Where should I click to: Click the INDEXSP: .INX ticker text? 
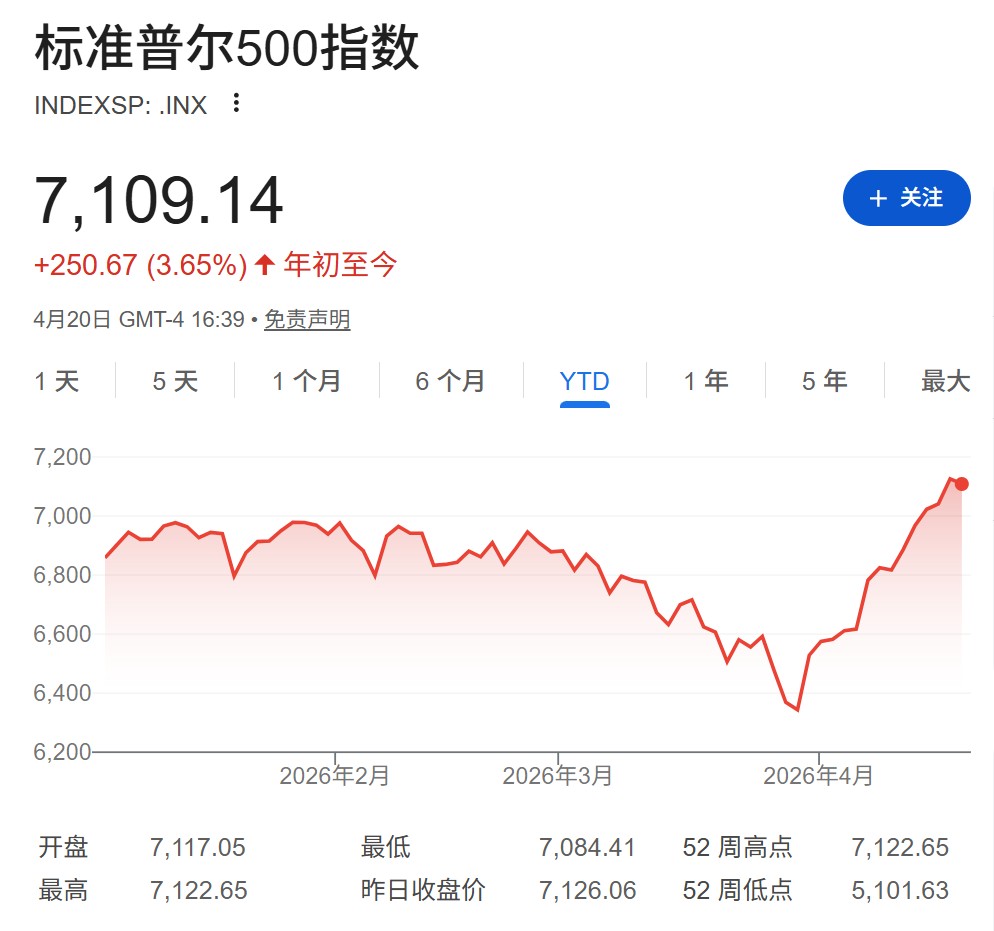coord(121,105)
